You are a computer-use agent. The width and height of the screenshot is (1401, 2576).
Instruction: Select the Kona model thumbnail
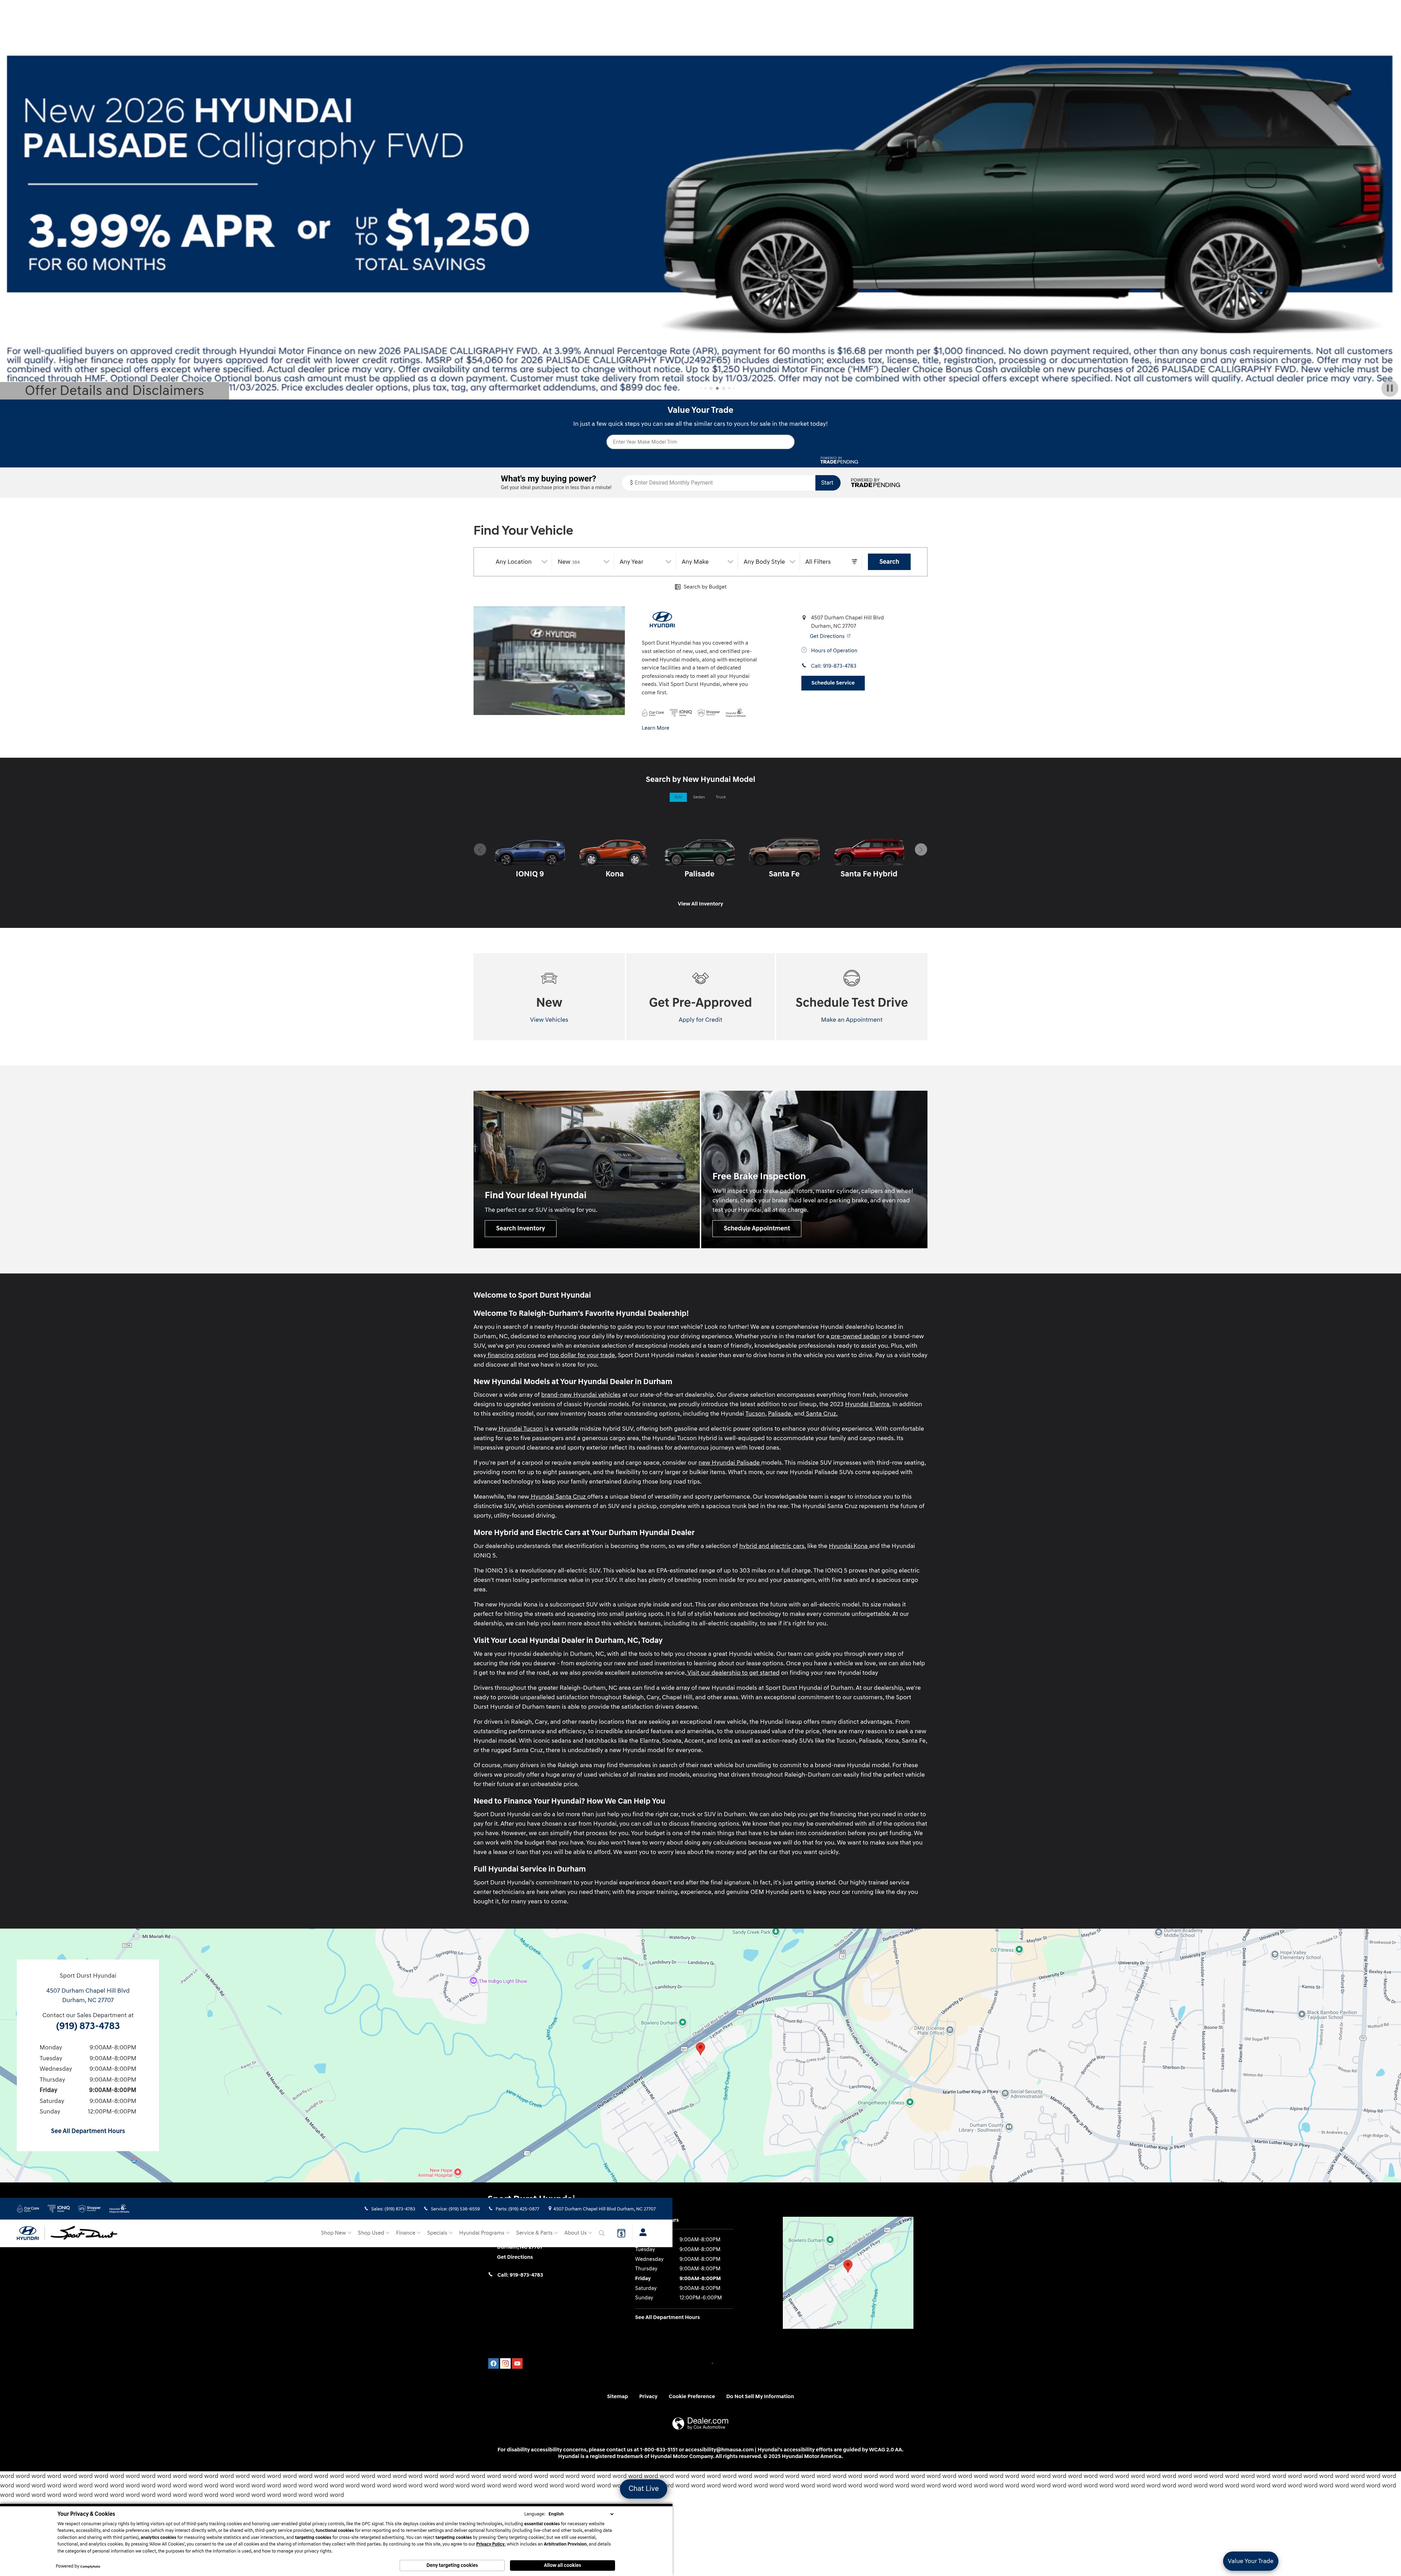614,853
